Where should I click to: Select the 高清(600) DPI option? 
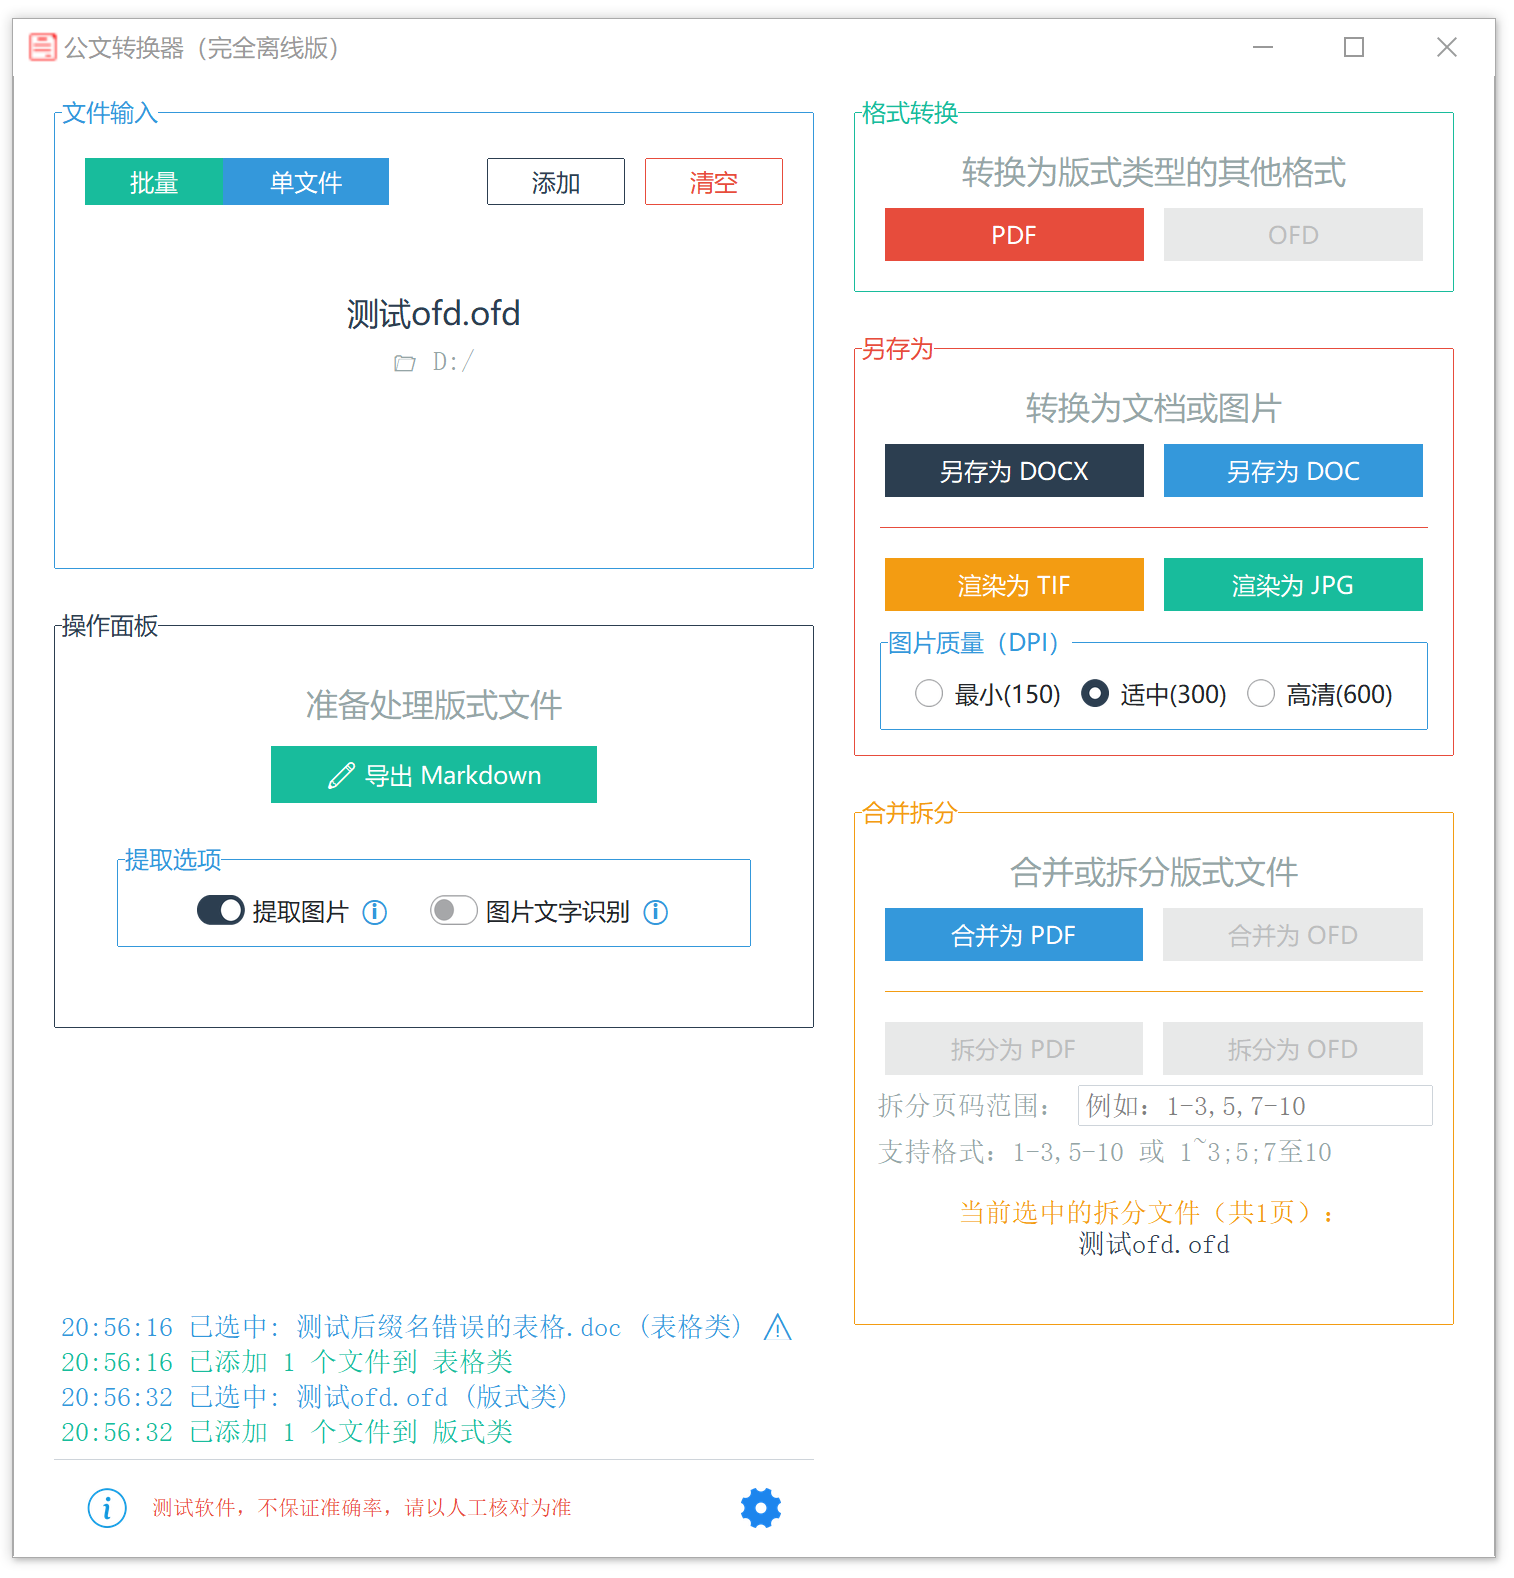coord(1261,693)
